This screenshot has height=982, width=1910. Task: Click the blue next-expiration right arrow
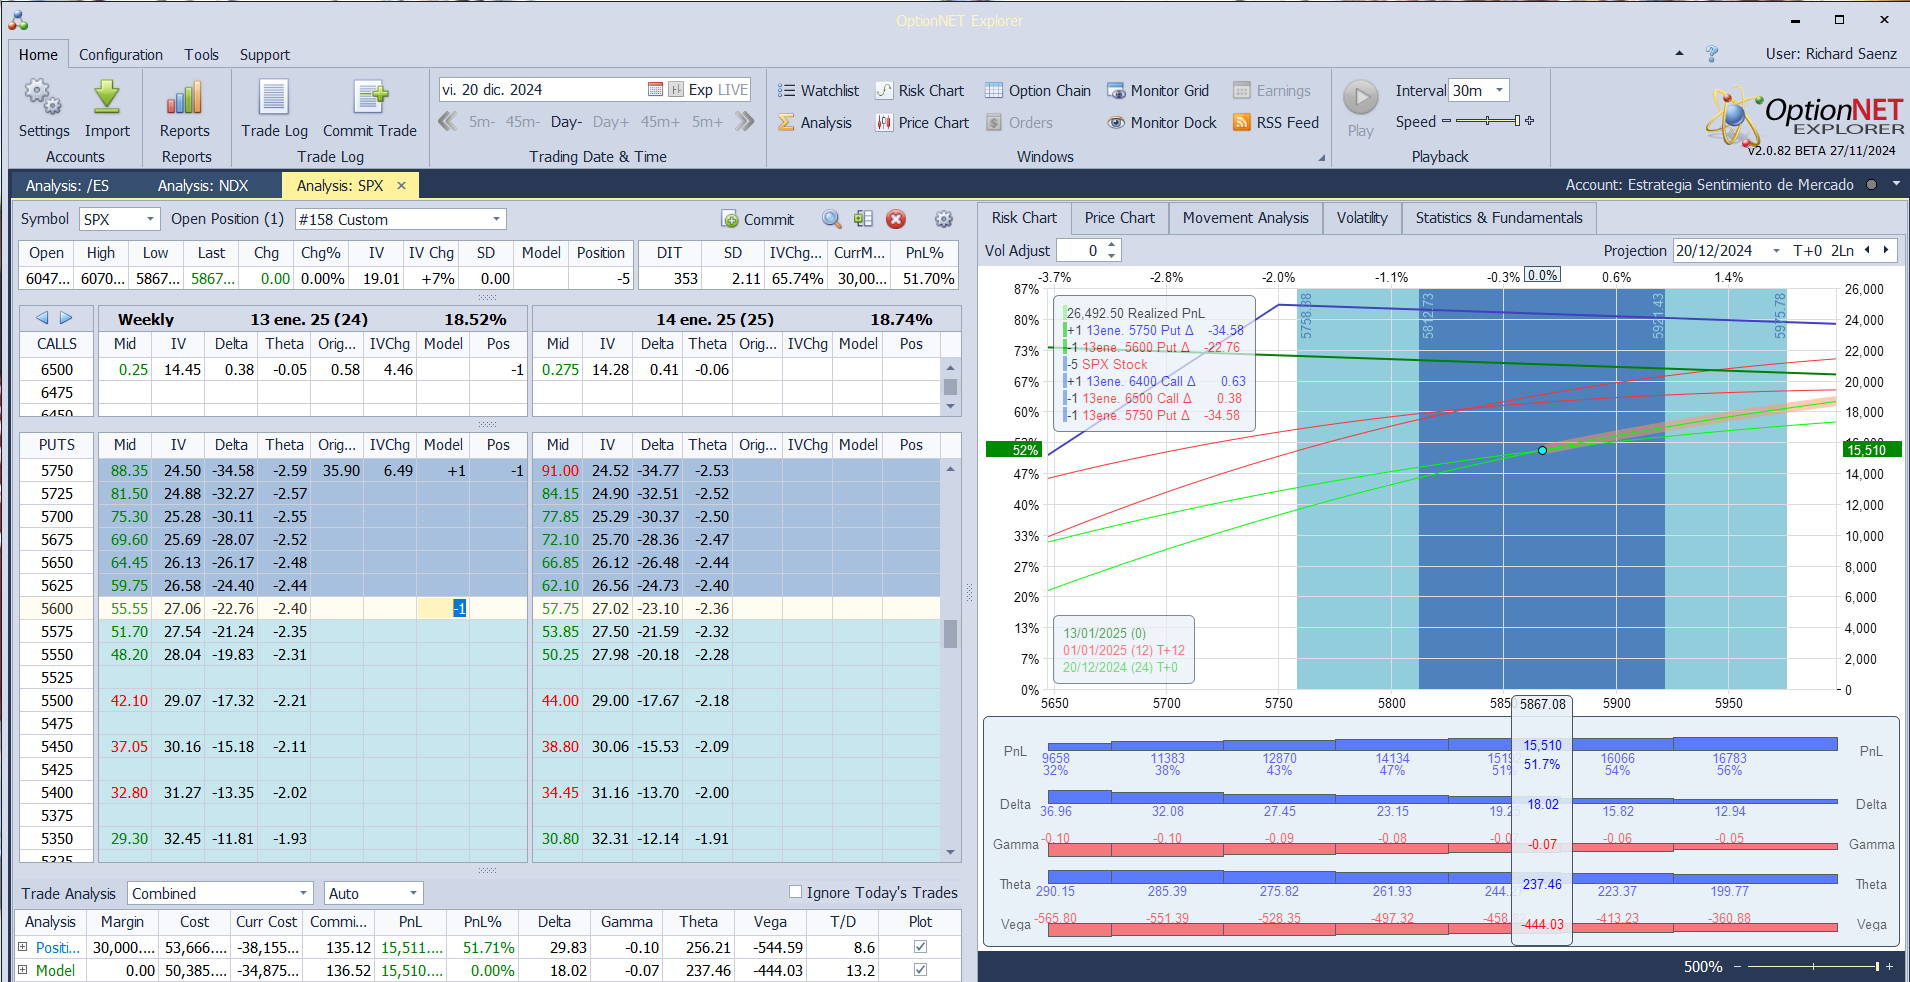66,318
